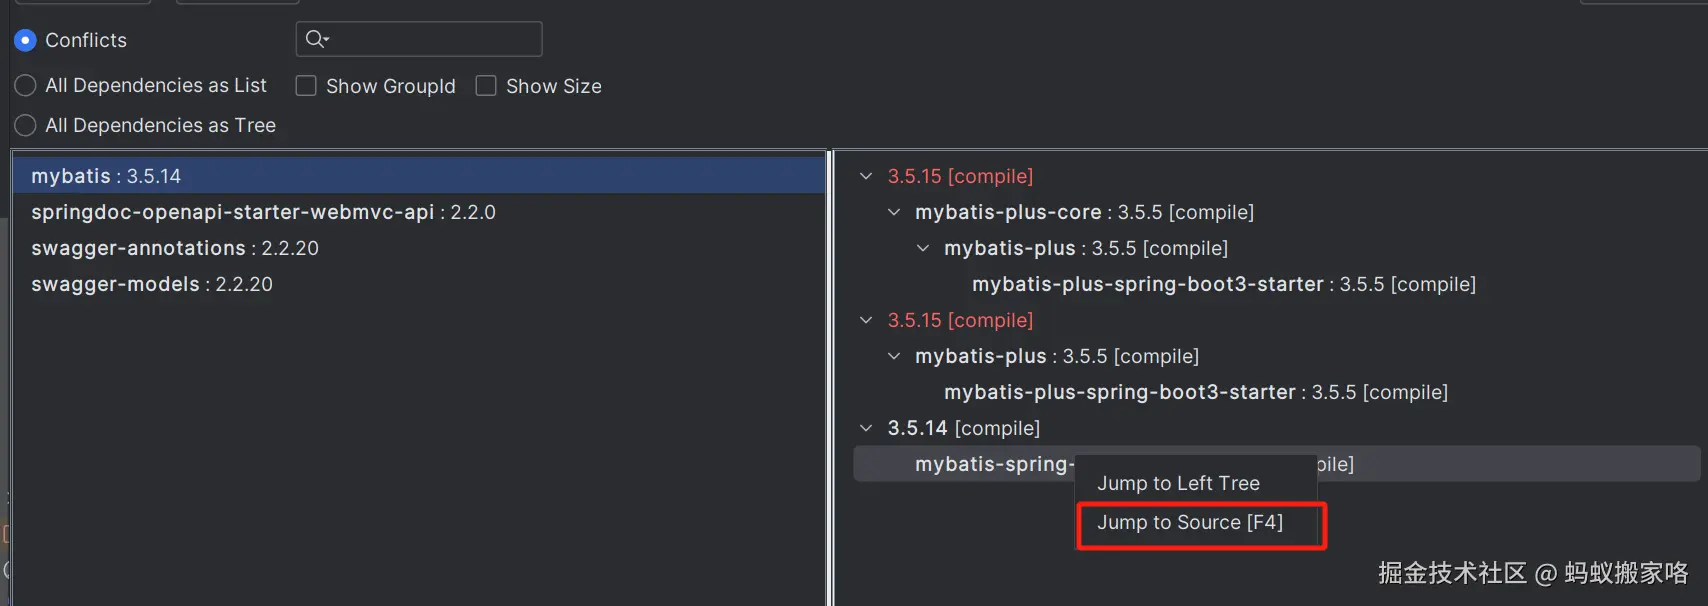Click the vertical splitter between panels
The height and width of the screenshot is (606, 1708).
click(830, 378)
